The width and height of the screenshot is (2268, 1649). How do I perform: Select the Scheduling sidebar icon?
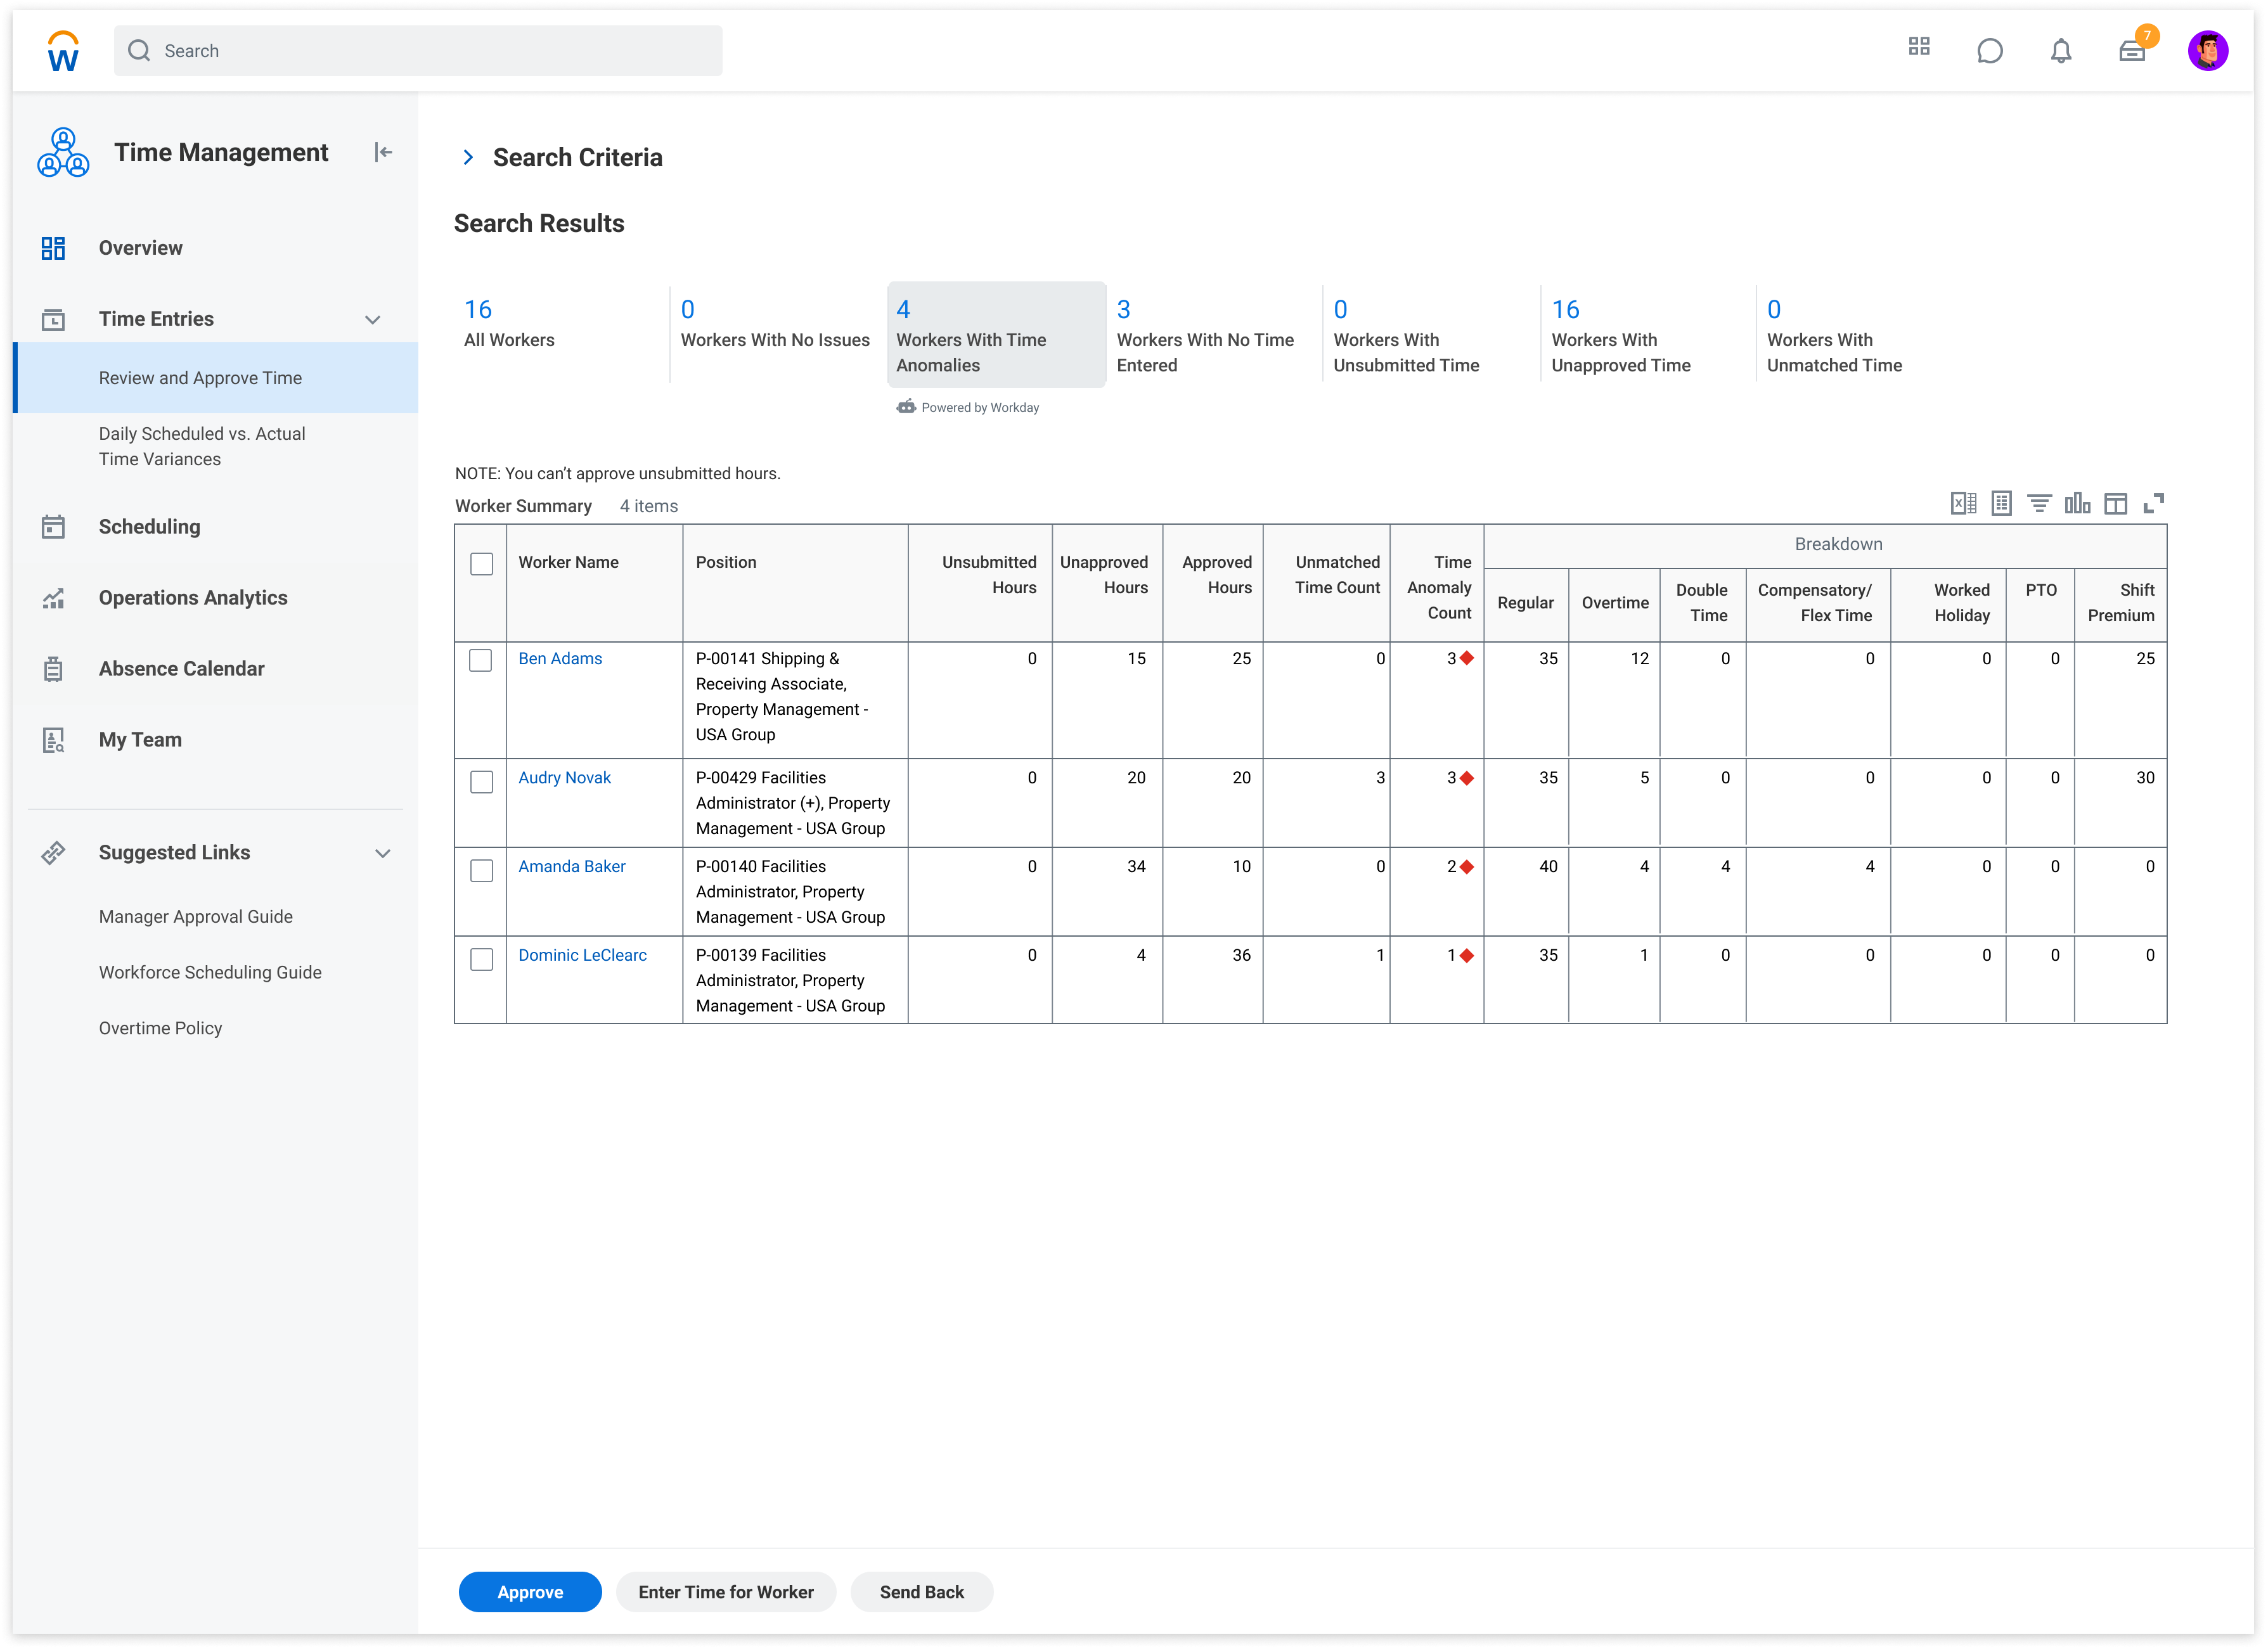(x=53, y=526)
